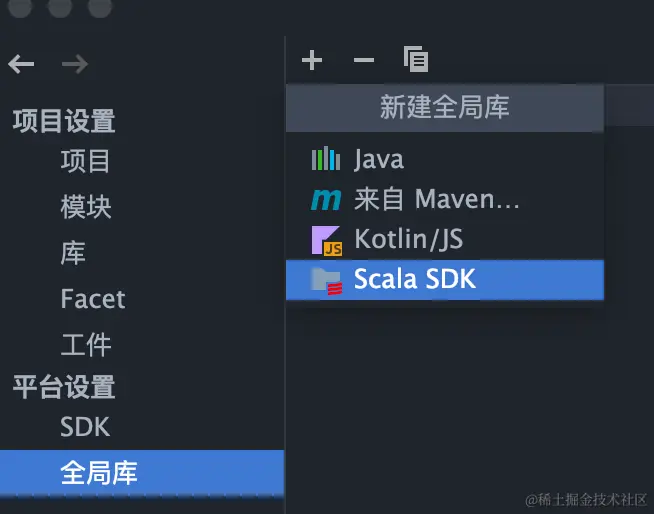Open SDK under 平台设置

[x=85, y=426]
